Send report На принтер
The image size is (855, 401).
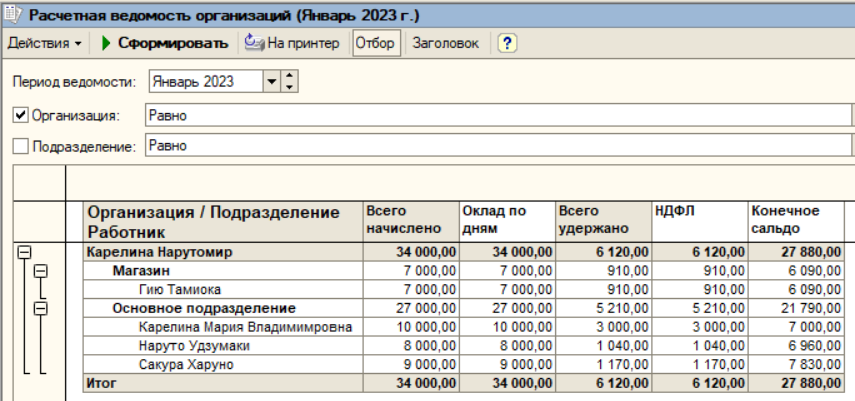coord(292,43)
